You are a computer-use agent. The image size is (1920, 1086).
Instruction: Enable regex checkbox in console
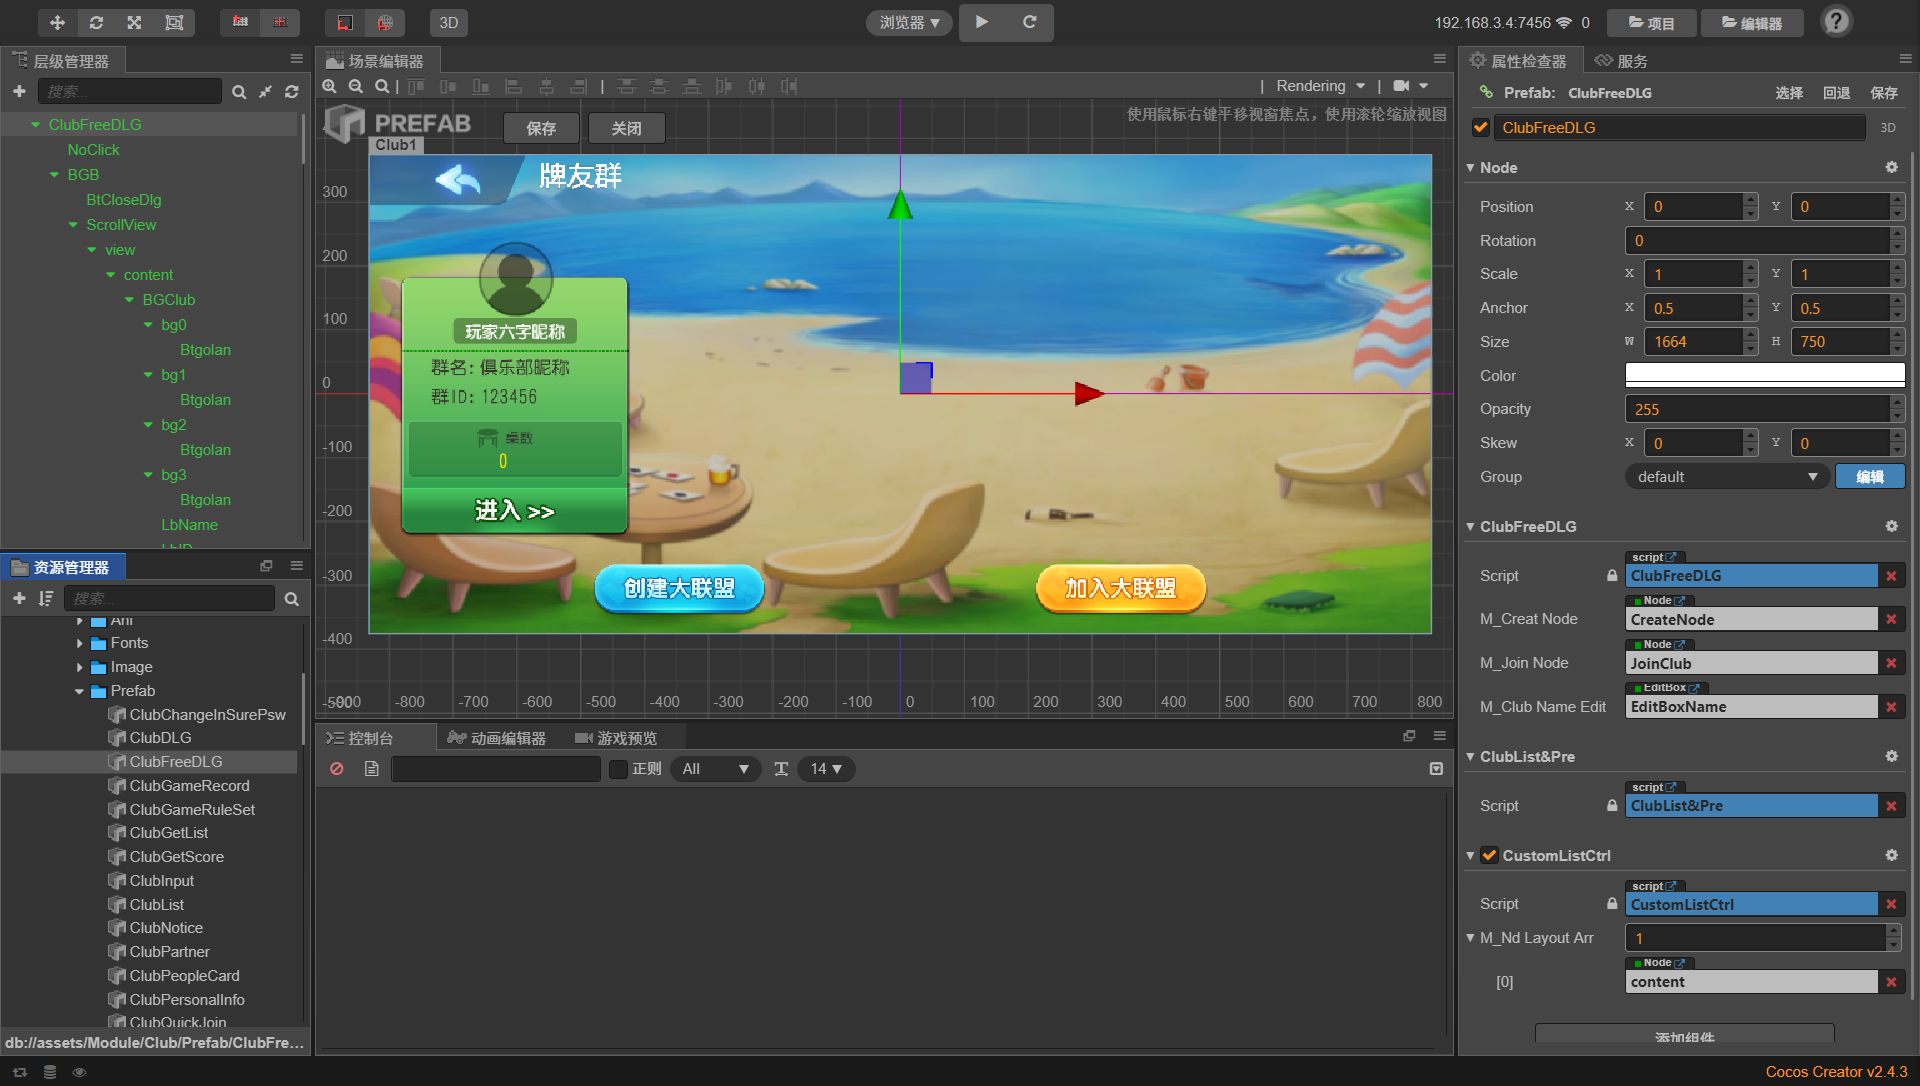coord(618,769)
